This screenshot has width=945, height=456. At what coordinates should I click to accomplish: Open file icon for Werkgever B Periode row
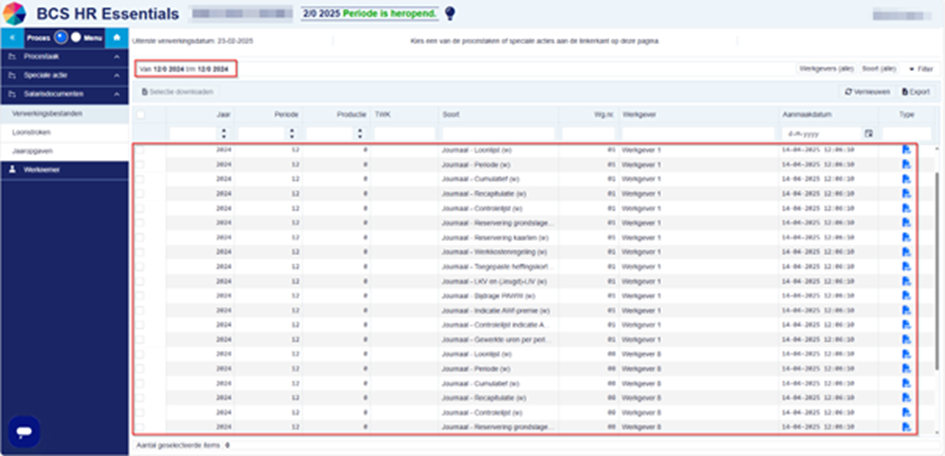point(906,369)
